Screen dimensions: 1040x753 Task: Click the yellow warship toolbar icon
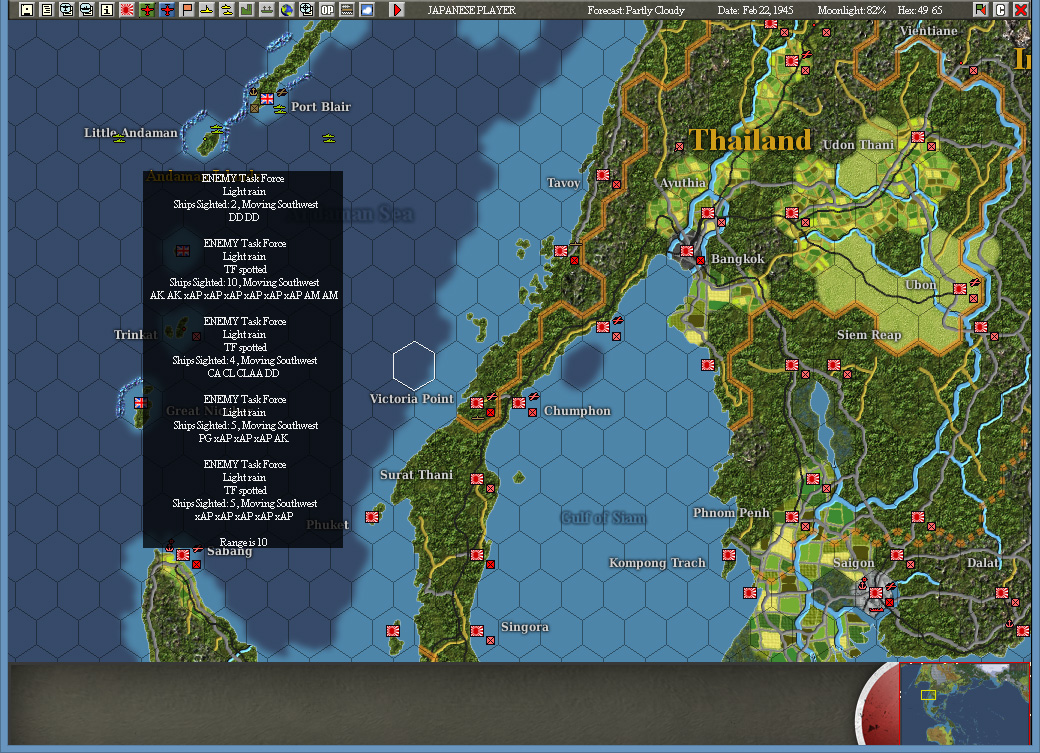point(205,10)
